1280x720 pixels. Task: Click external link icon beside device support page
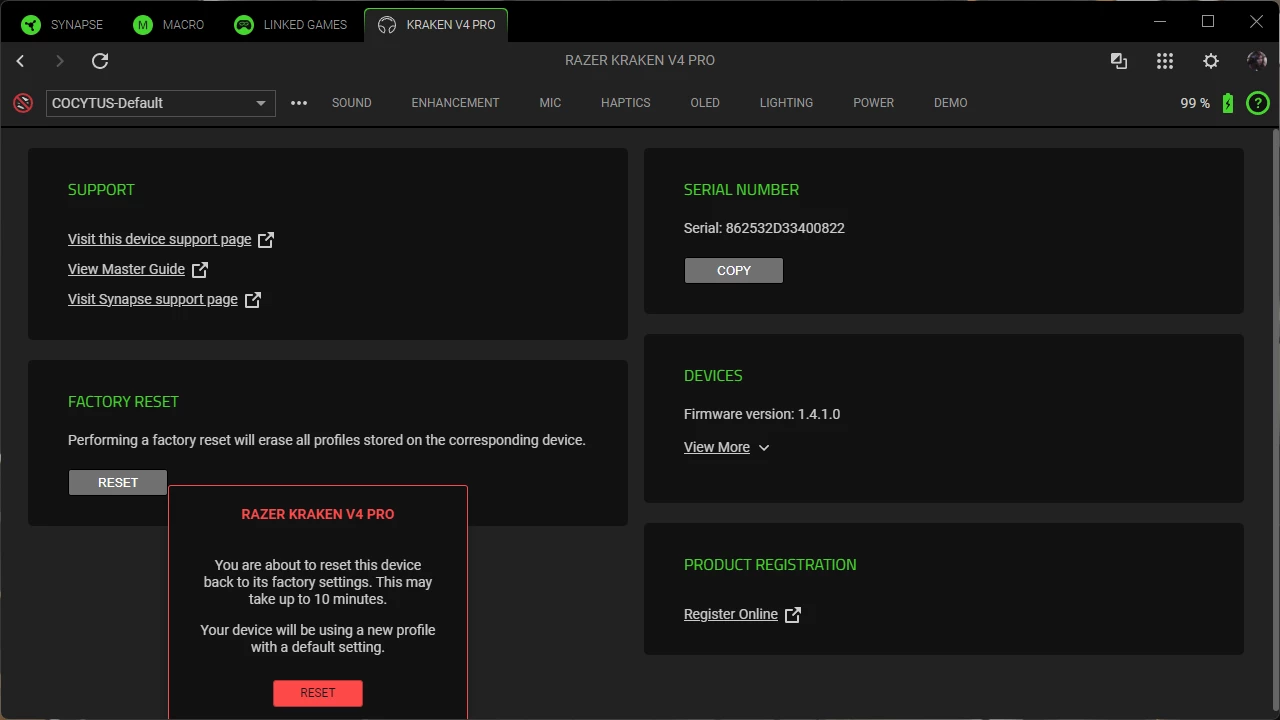[266, 240]
